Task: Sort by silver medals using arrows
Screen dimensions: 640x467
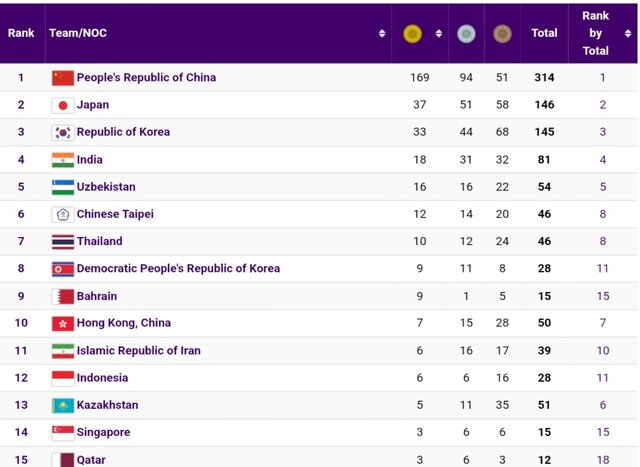Action: tap(483, 34)
